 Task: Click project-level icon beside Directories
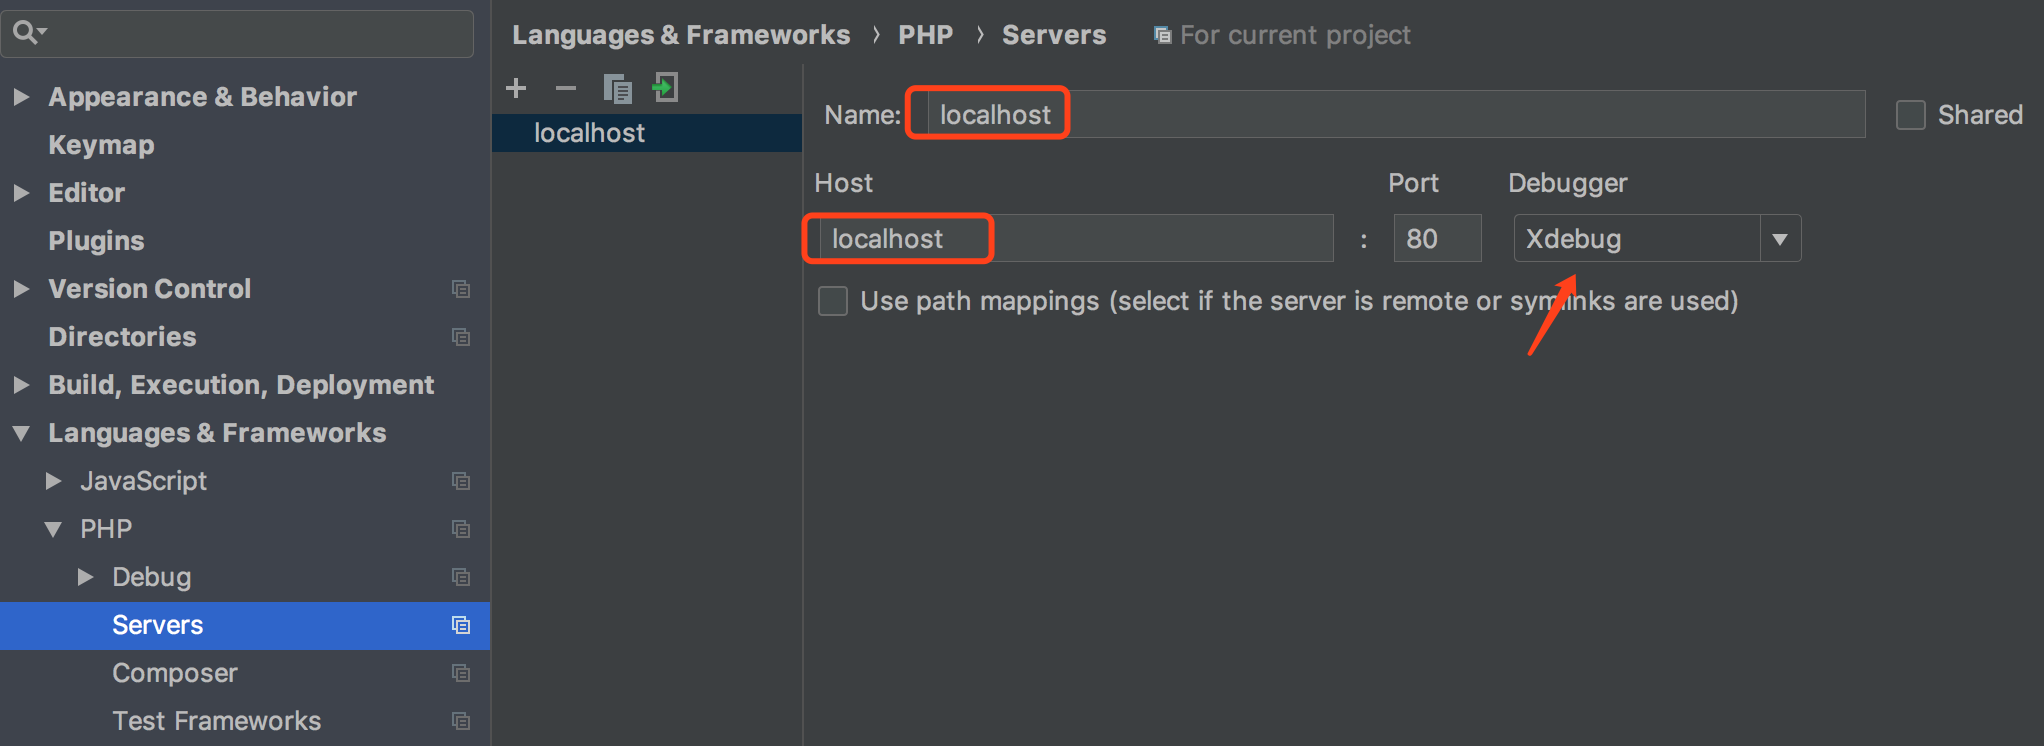click(461, 337)
